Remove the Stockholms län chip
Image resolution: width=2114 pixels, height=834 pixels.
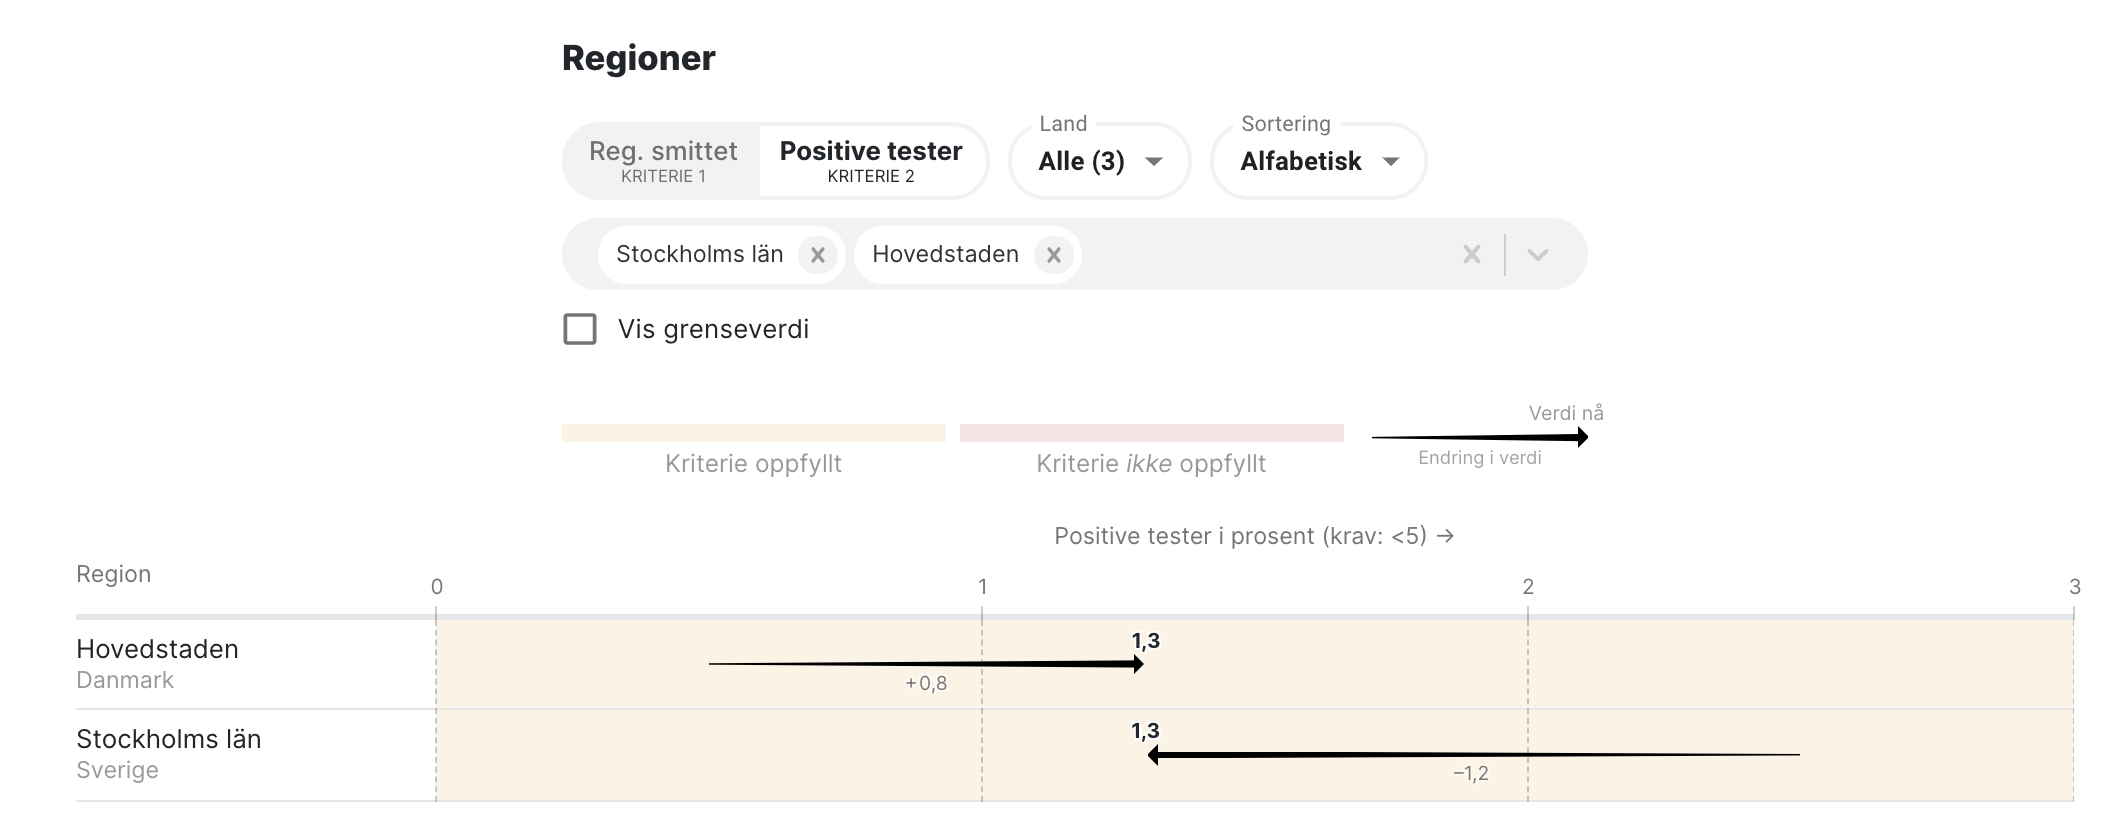[817, 255]
